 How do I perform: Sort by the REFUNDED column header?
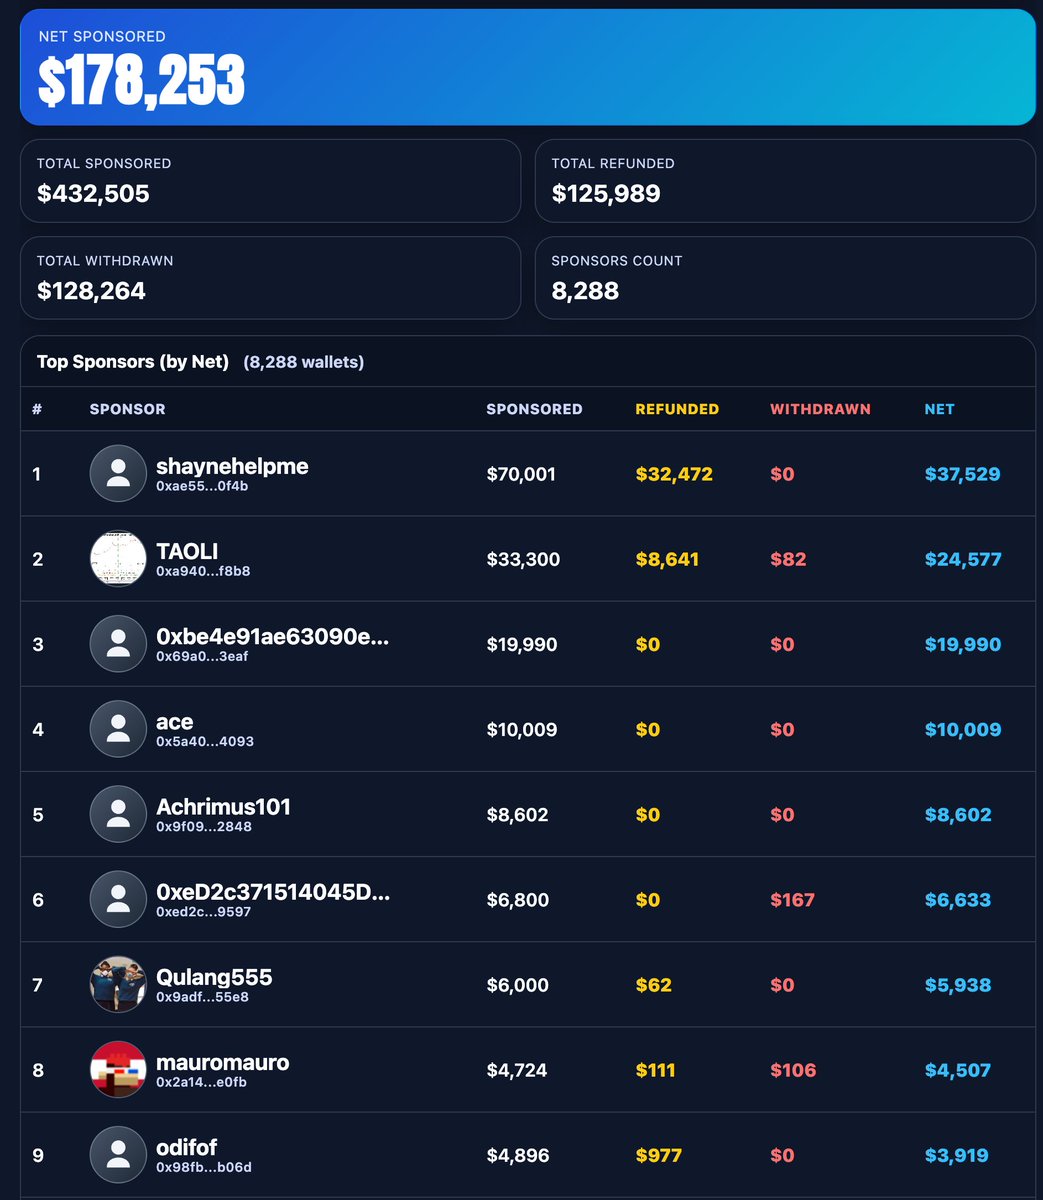point(677,409)
